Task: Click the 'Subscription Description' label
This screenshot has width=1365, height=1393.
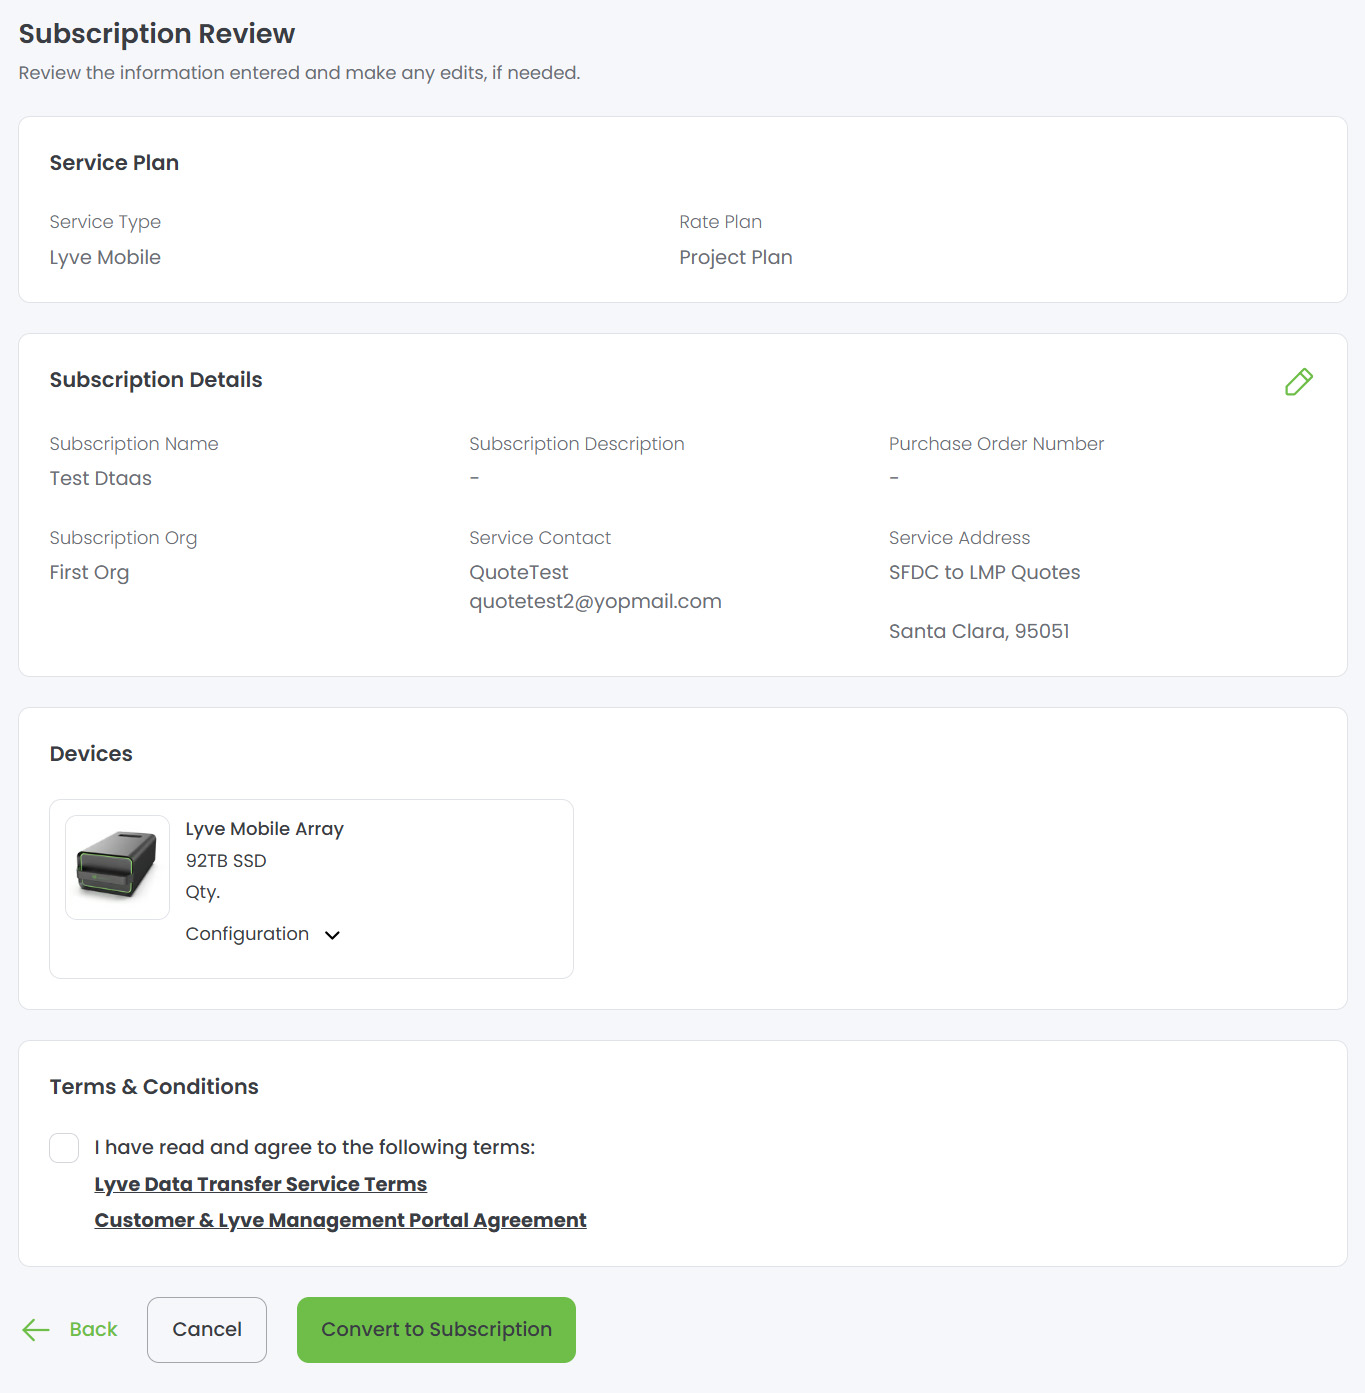Action: (x=576, y=444)
